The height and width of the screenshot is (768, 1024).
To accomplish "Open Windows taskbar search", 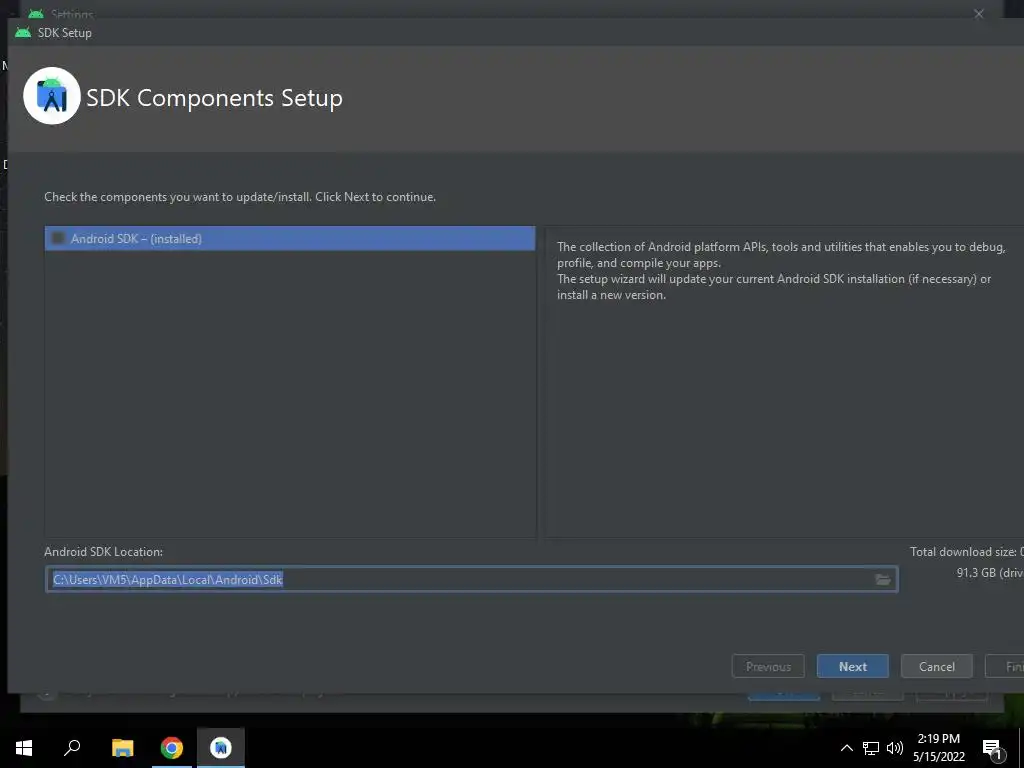I will [72, 747].
